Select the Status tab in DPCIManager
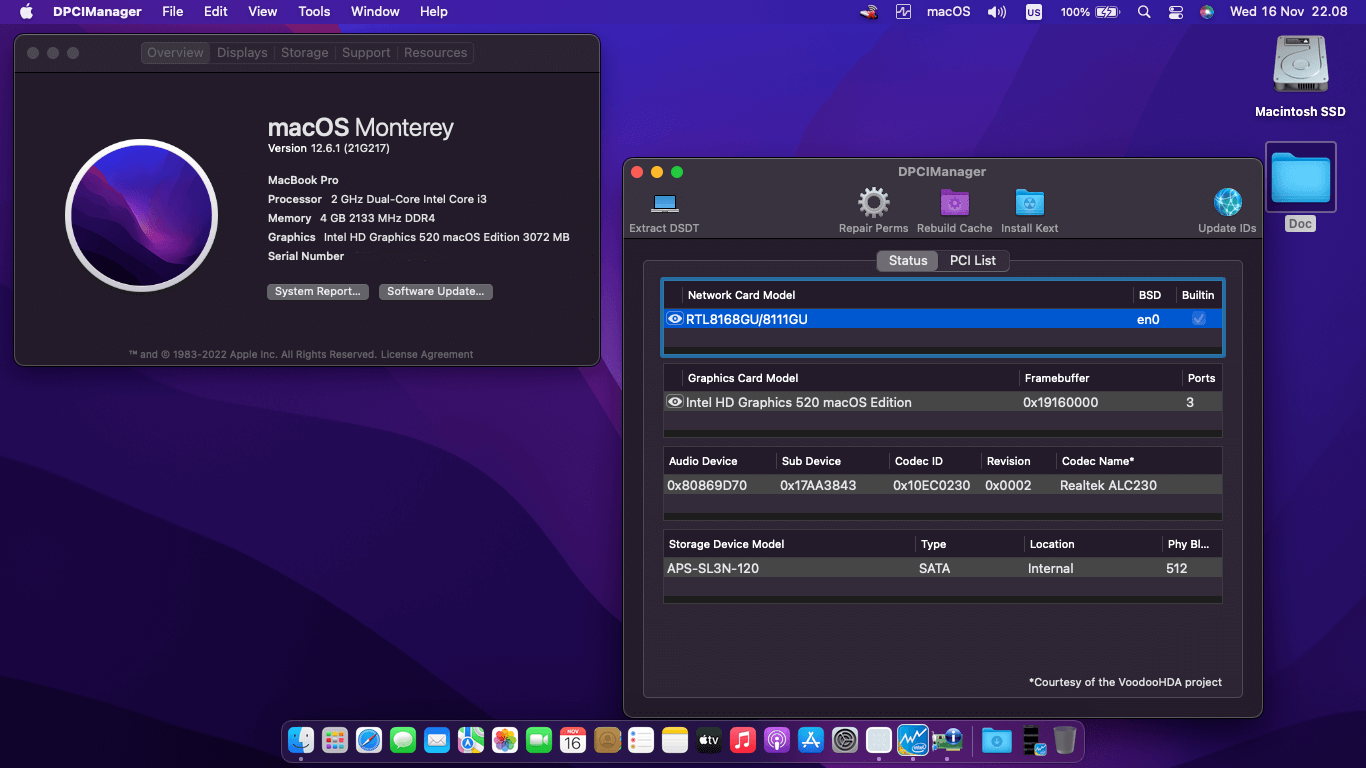Viewport: 1366px width, 768px height. coord(908,260)
